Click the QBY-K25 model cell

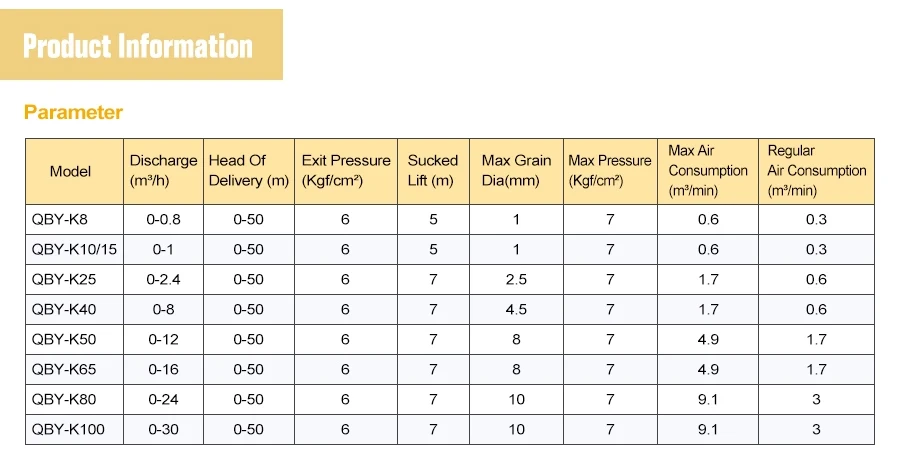coord(74,279)
